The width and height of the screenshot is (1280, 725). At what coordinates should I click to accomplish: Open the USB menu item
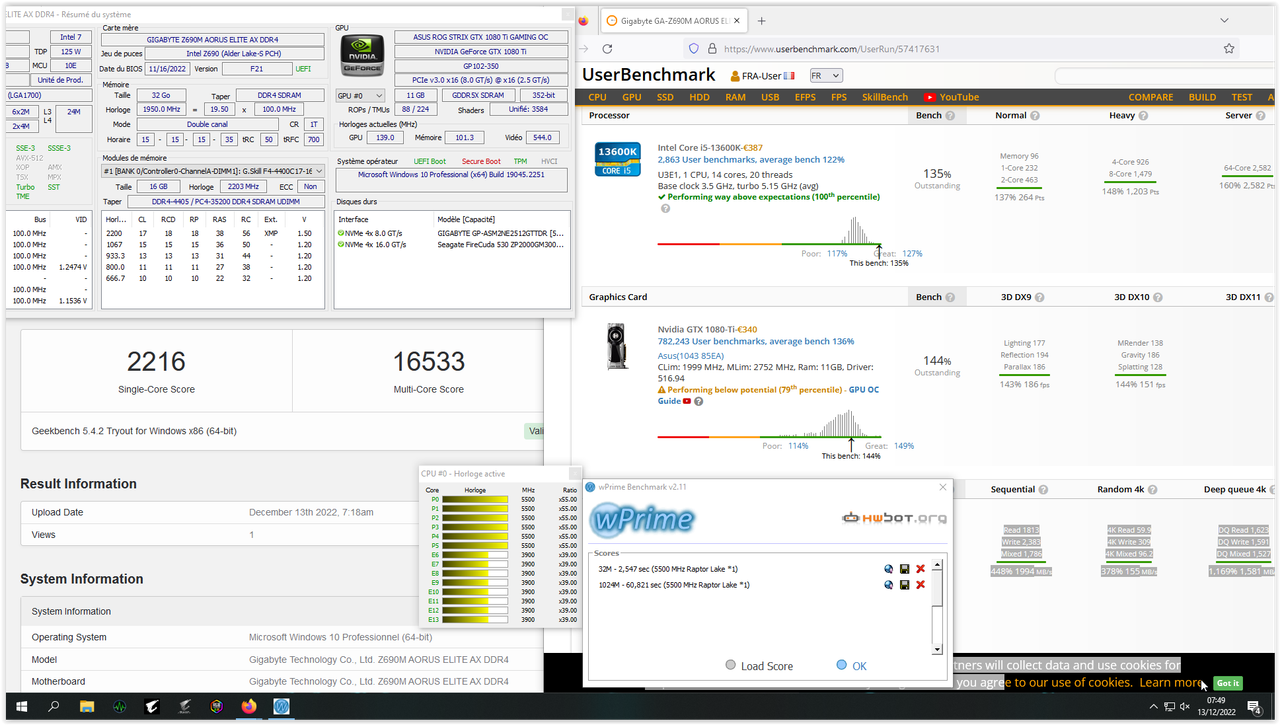770,97
